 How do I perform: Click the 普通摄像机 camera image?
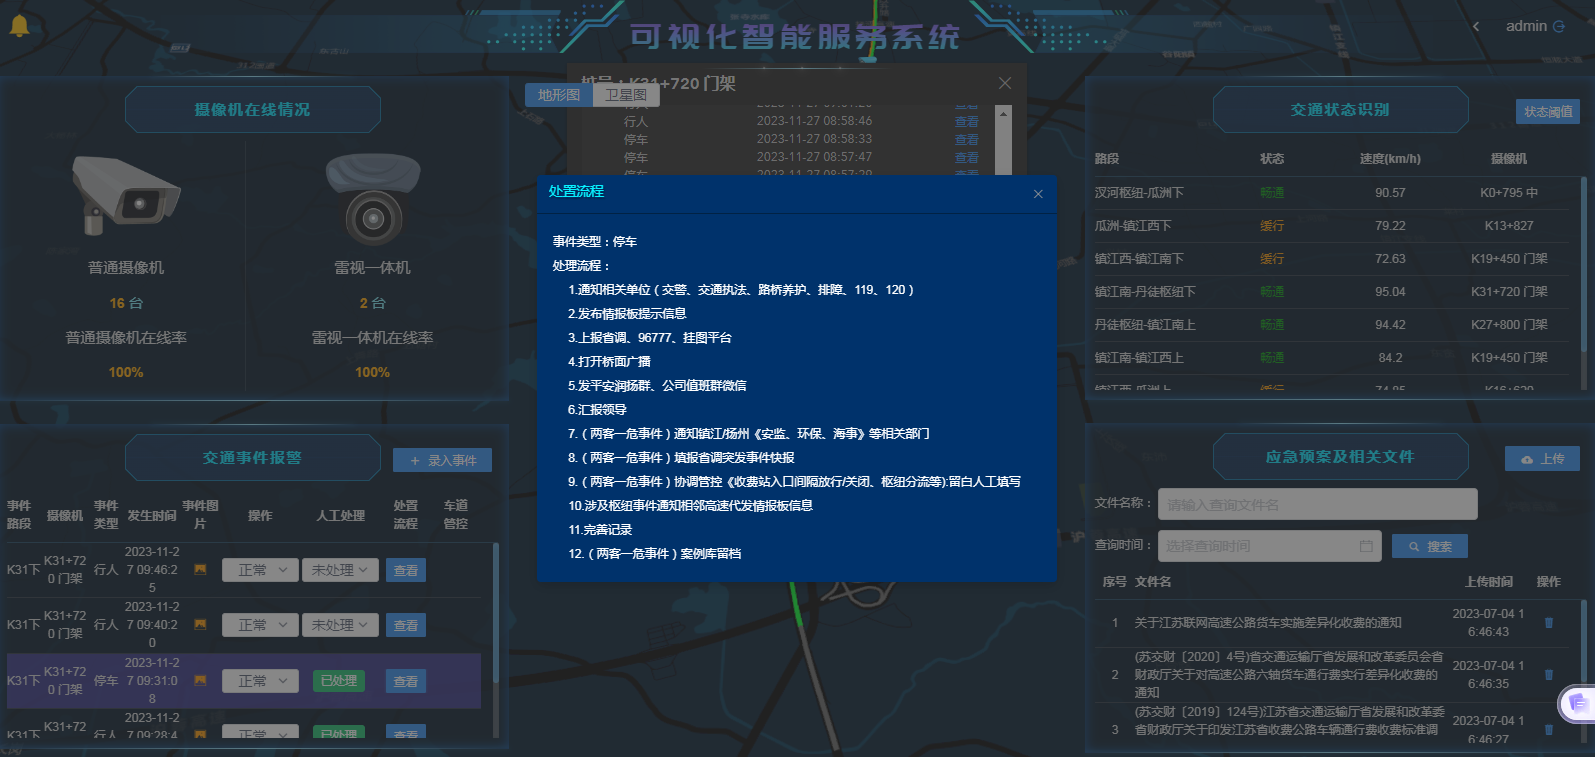coord(125,195)
